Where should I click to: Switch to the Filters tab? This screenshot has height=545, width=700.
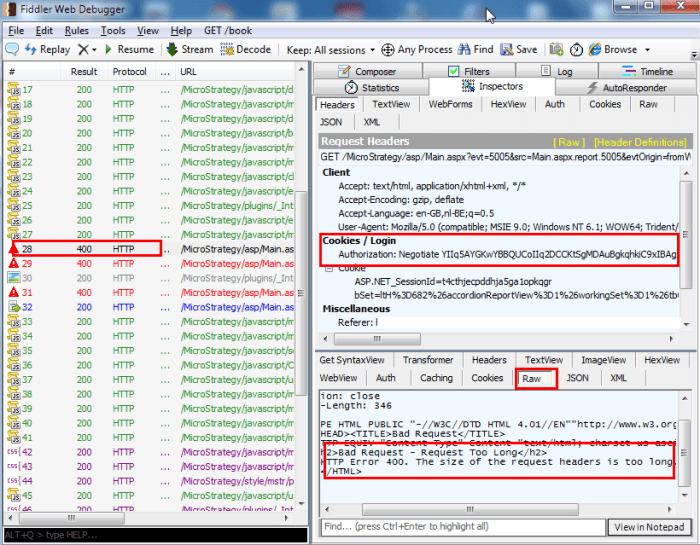coord(469,71)
